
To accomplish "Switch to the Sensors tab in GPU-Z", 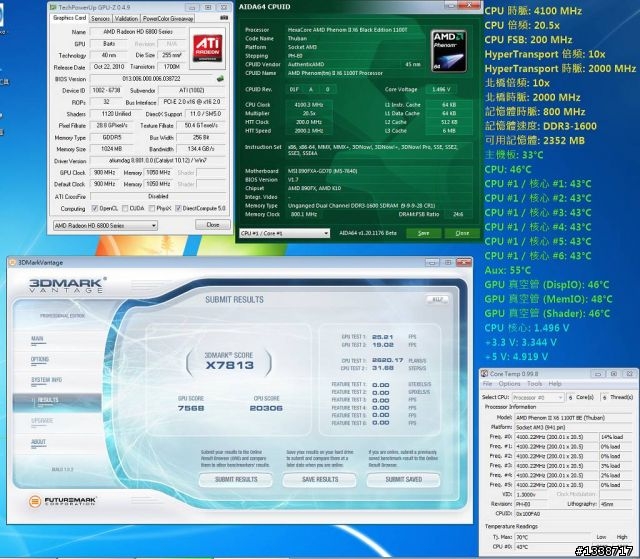I will click(x=100, y=18).
